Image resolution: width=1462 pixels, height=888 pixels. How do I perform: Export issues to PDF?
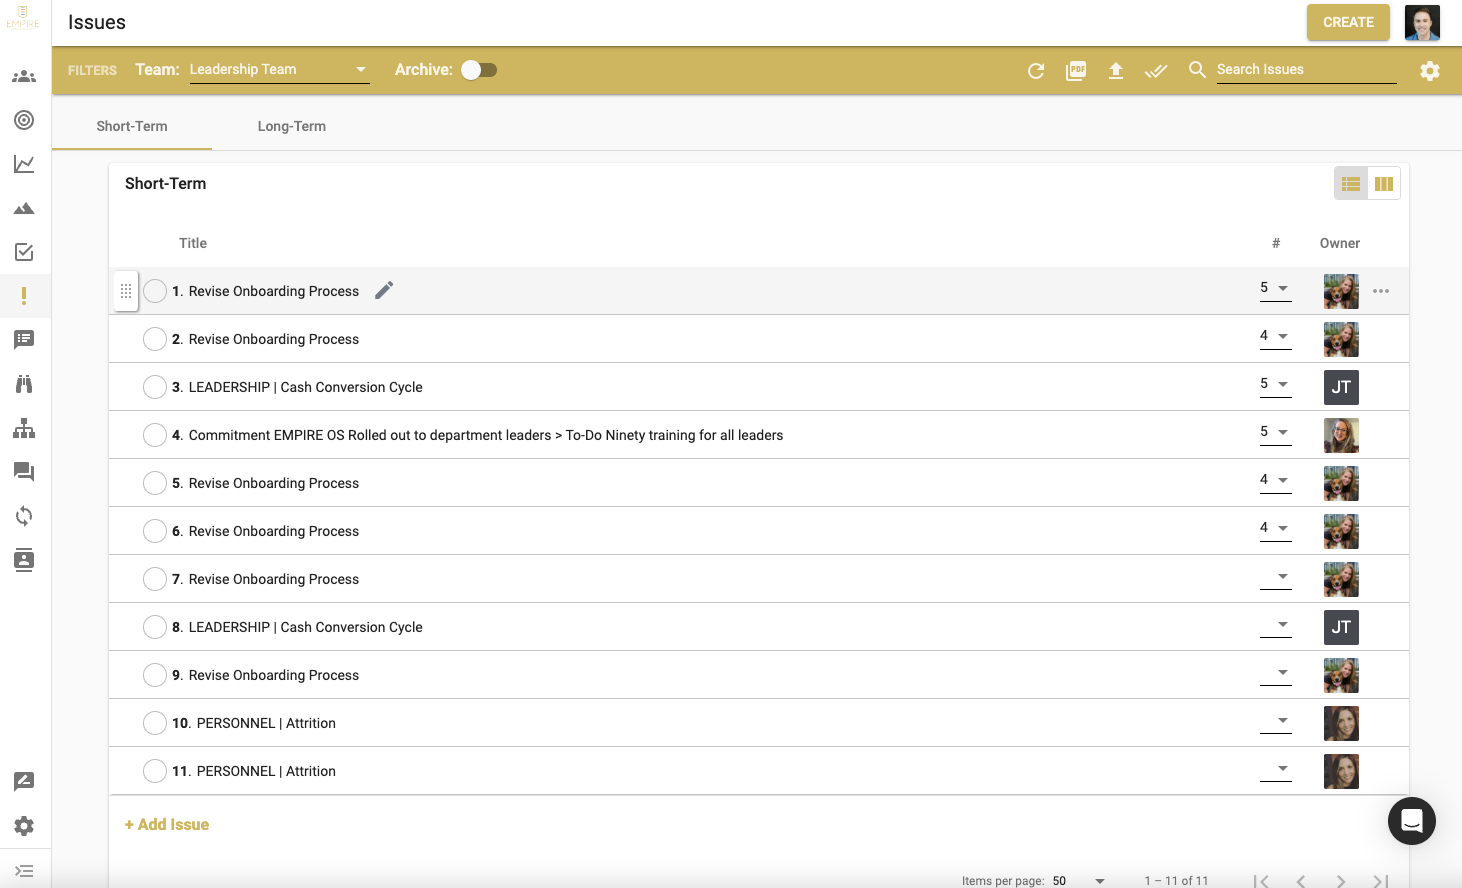coord(1076,70)
